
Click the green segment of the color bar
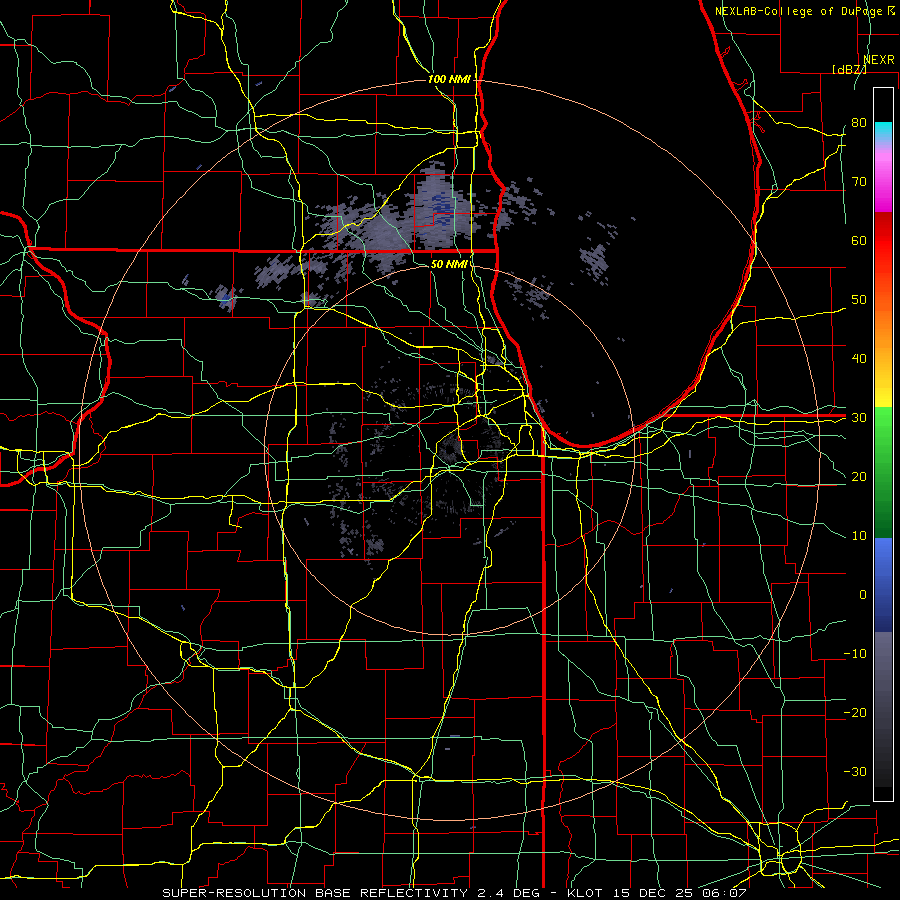(883, 472)
